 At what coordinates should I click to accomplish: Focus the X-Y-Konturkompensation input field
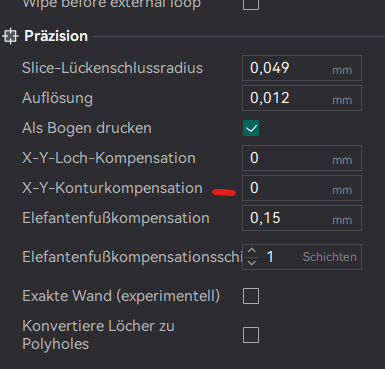[302, 188]
